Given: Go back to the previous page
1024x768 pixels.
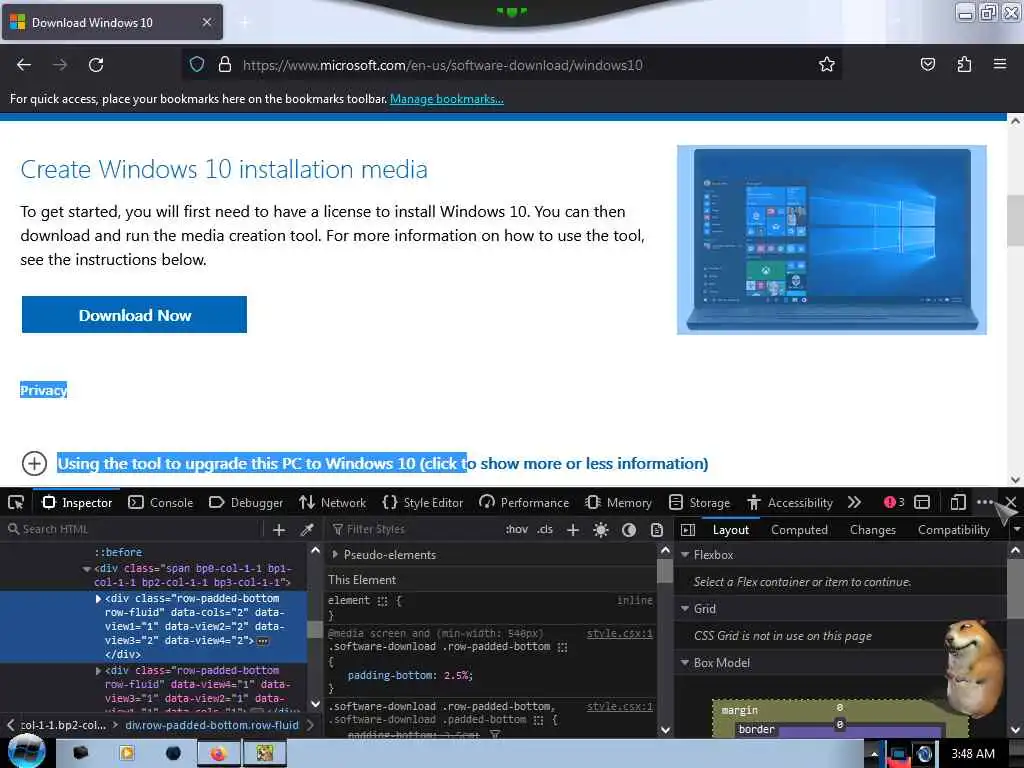Looking at the screenshot, I should 24,65.
